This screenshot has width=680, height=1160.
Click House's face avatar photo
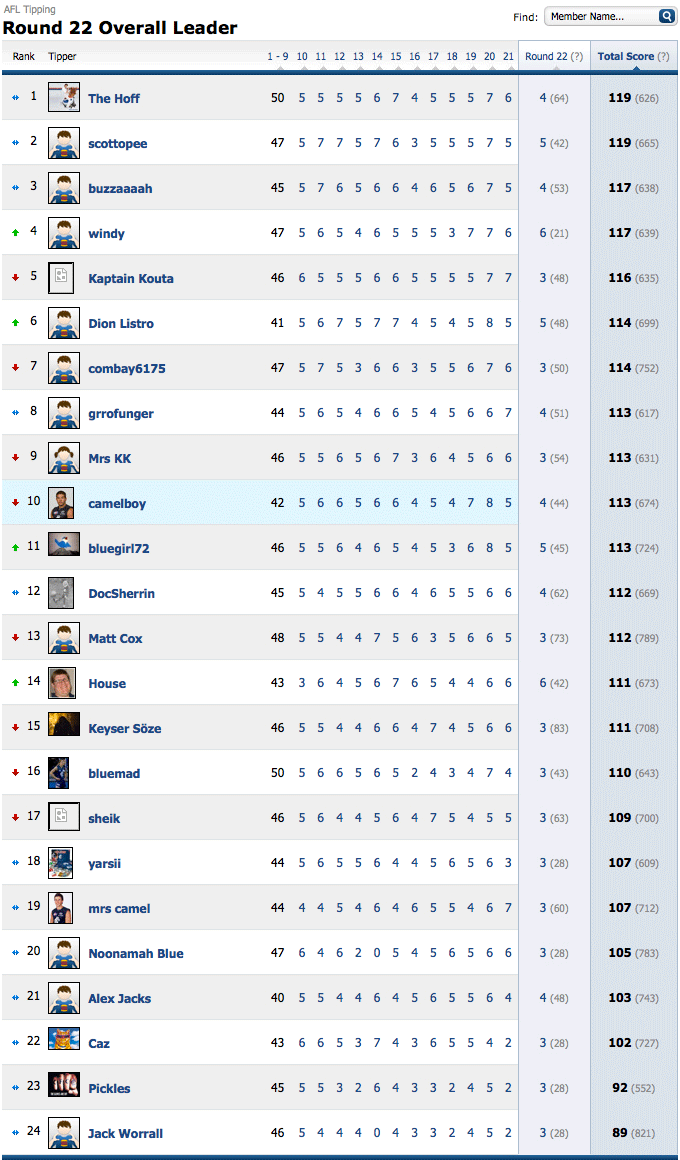[x=61, y=683]
